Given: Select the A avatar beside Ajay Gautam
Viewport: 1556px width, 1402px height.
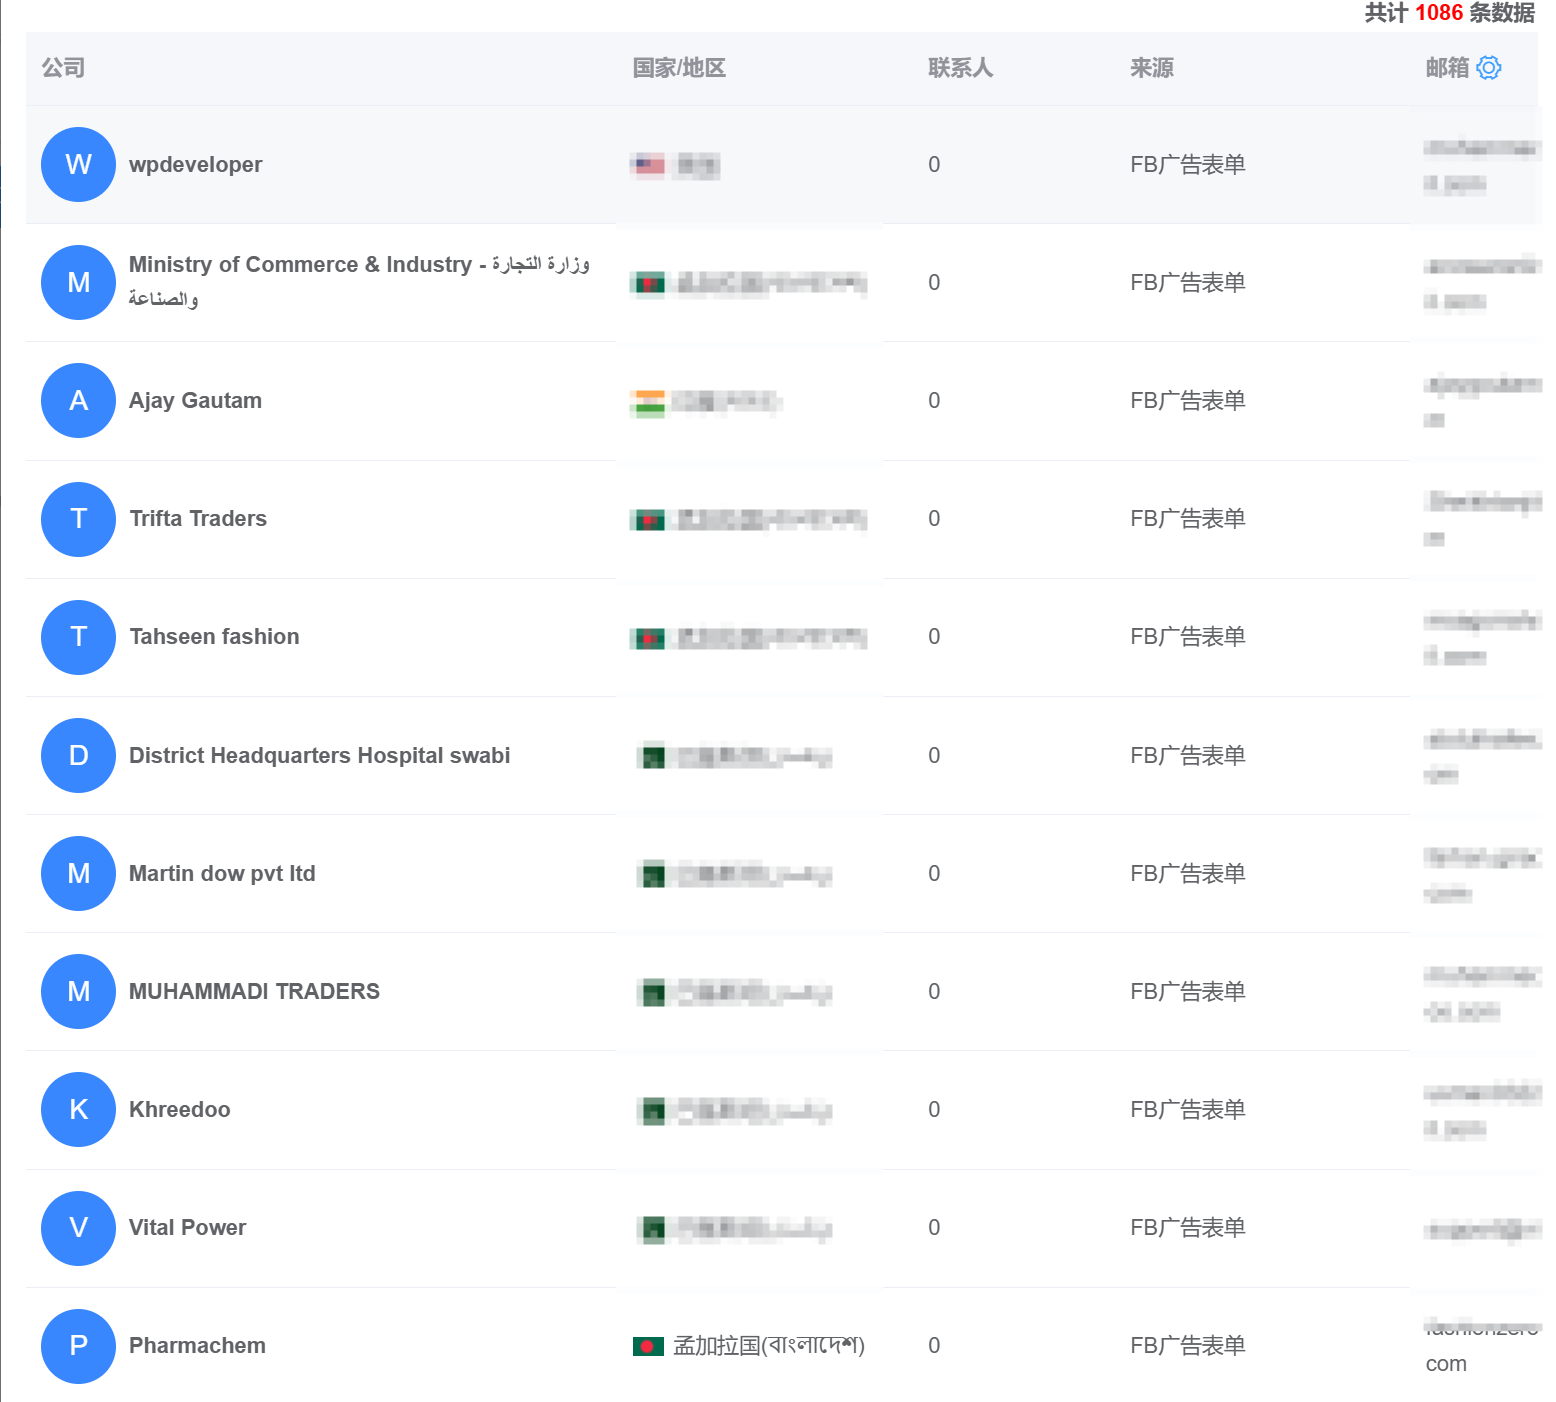Looking at the screenshot, I should (78, 400).
